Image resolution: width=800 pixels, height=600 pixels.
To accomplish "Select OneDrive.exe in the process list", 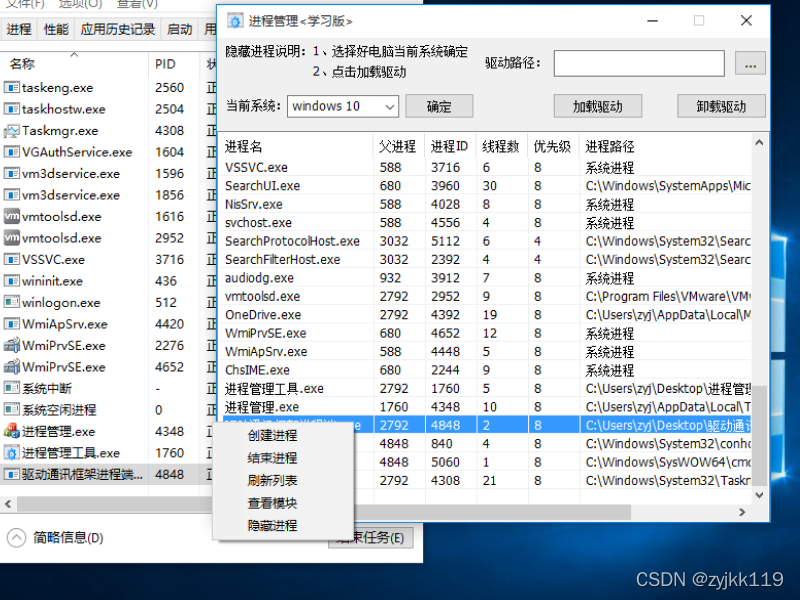I will tap(486, 315).
